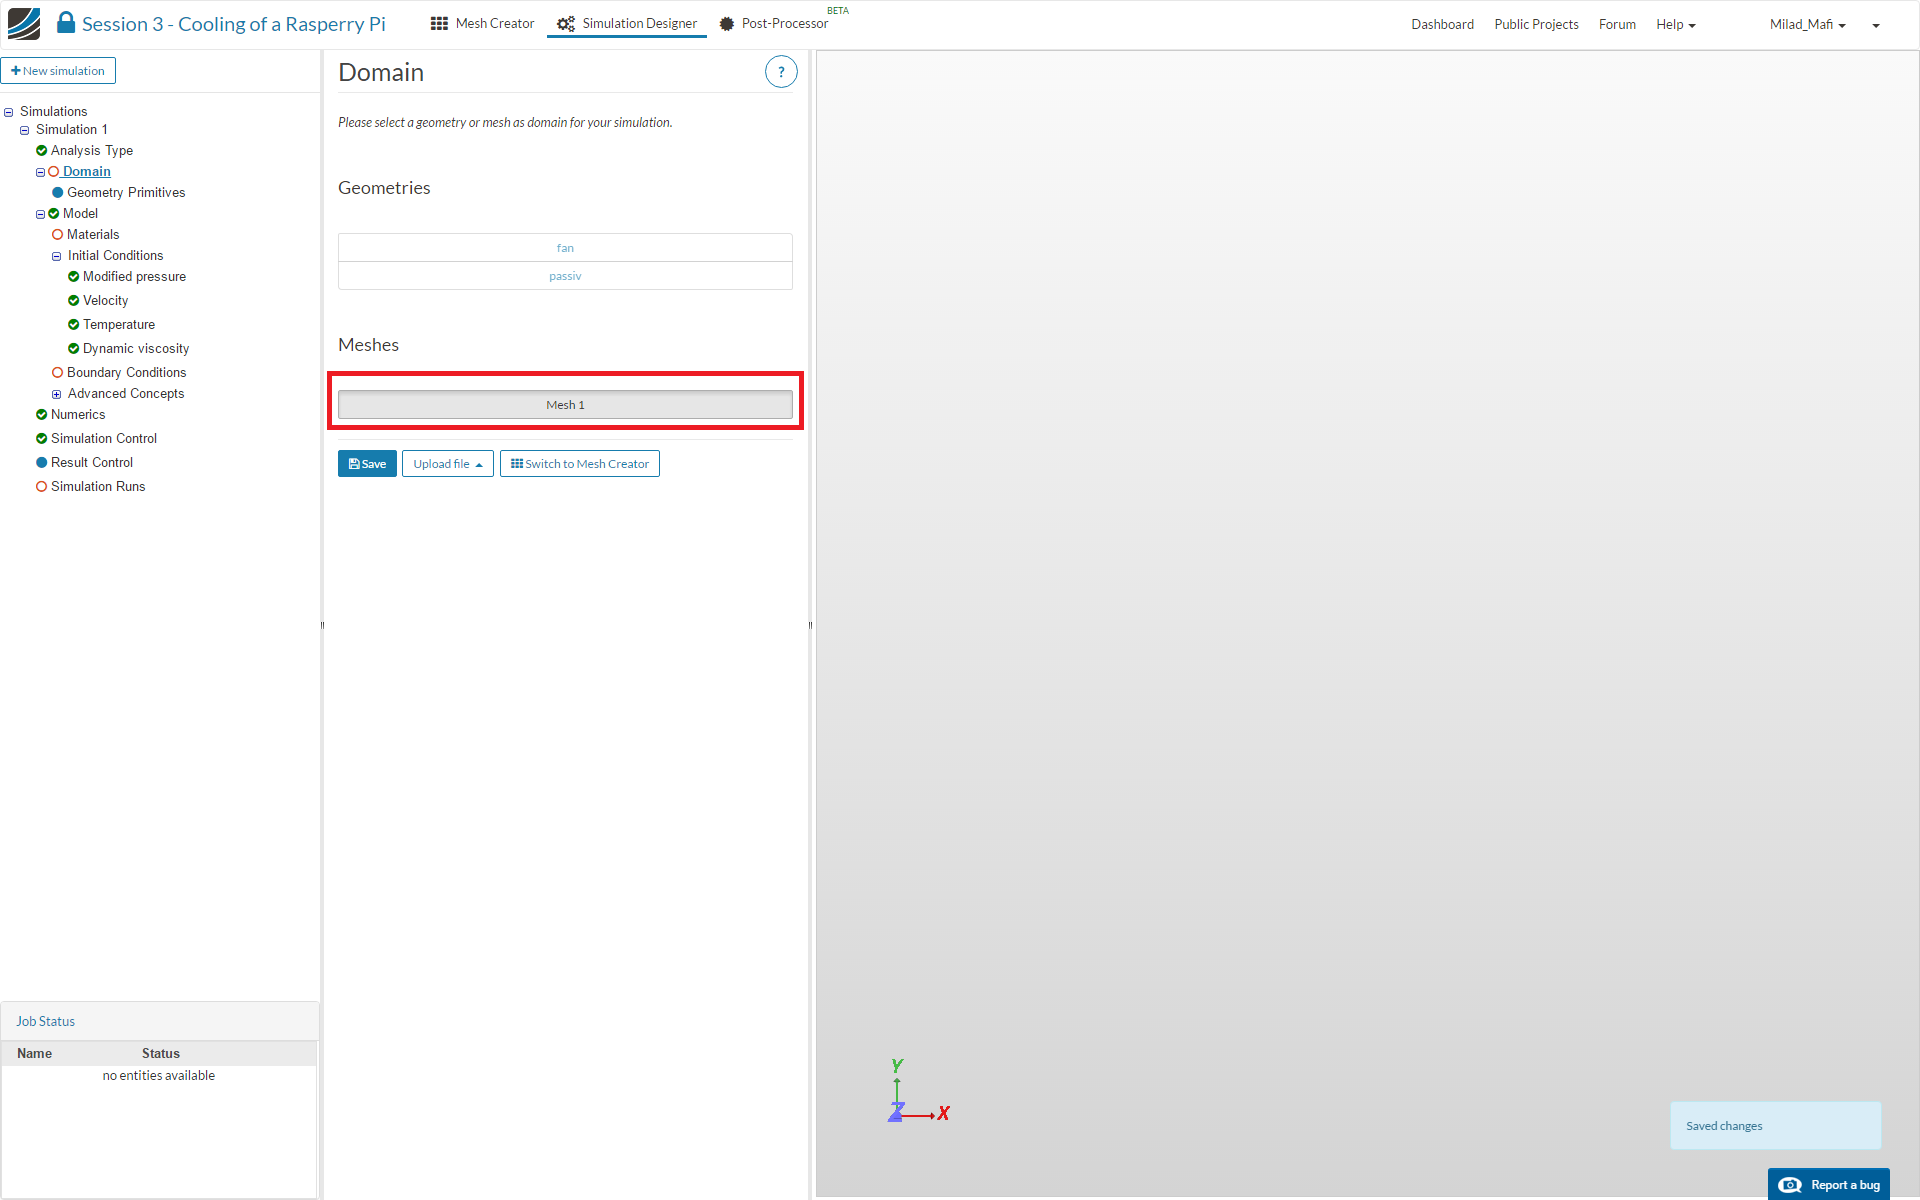Collapse the Simulations tree root

[x=9, y=112]
